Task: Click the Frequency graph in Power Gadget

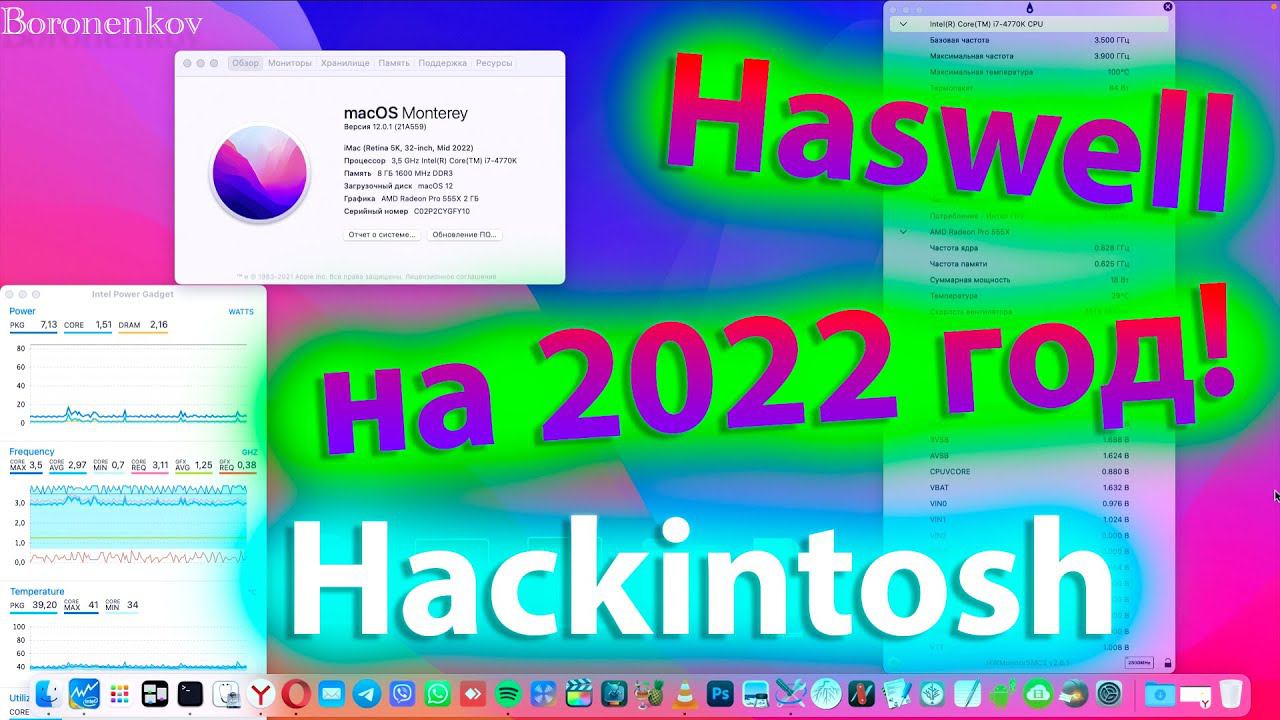Action: [x=138, y=523]
